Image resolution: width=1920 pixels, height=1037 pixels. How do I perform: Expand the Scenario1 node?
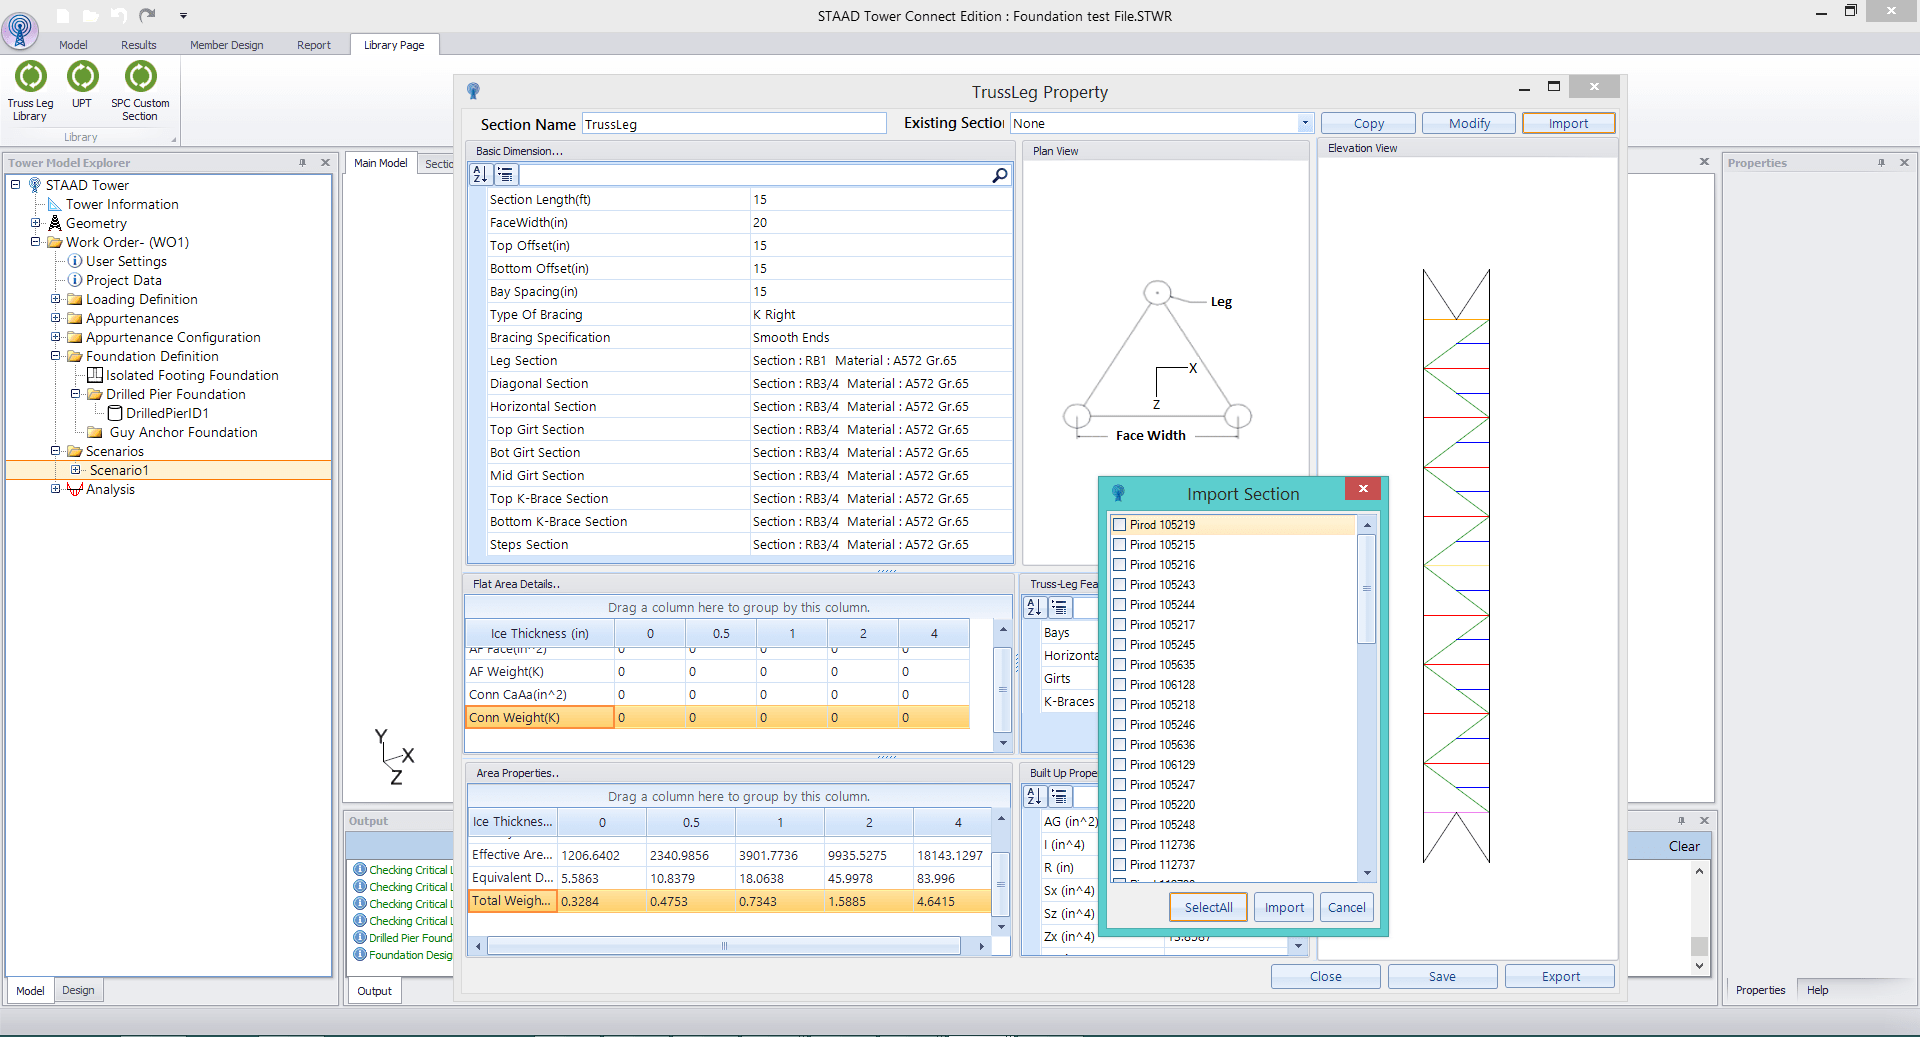coord(76,470)
